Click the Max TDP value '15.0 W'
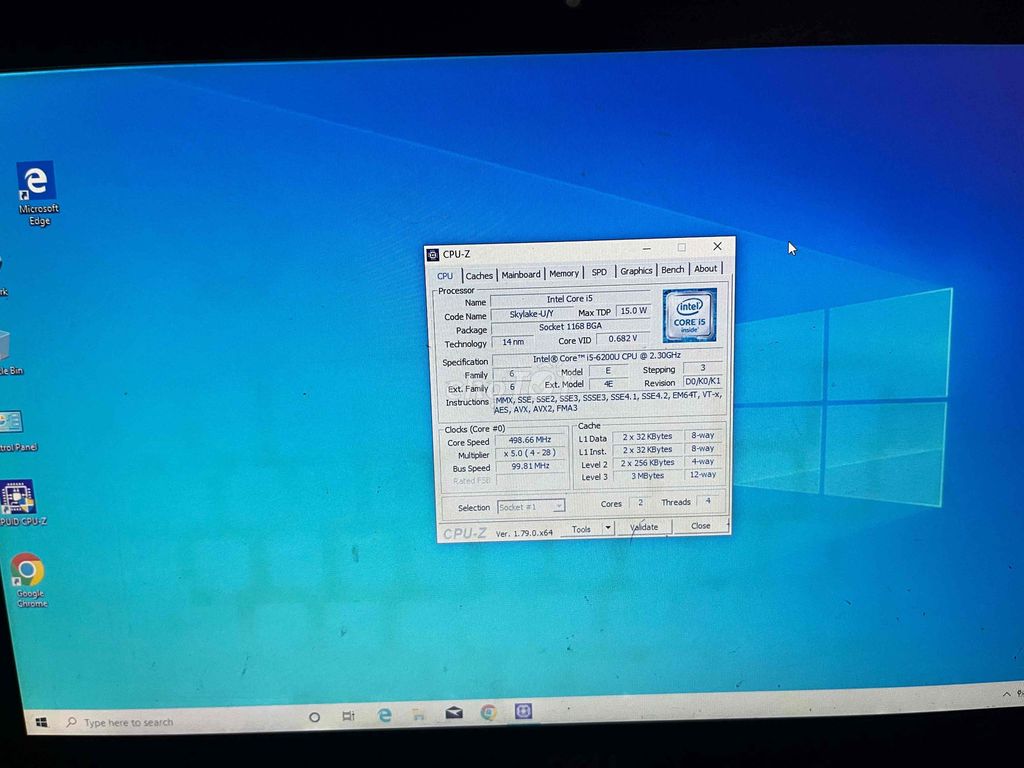 click(x=633, y=311)
